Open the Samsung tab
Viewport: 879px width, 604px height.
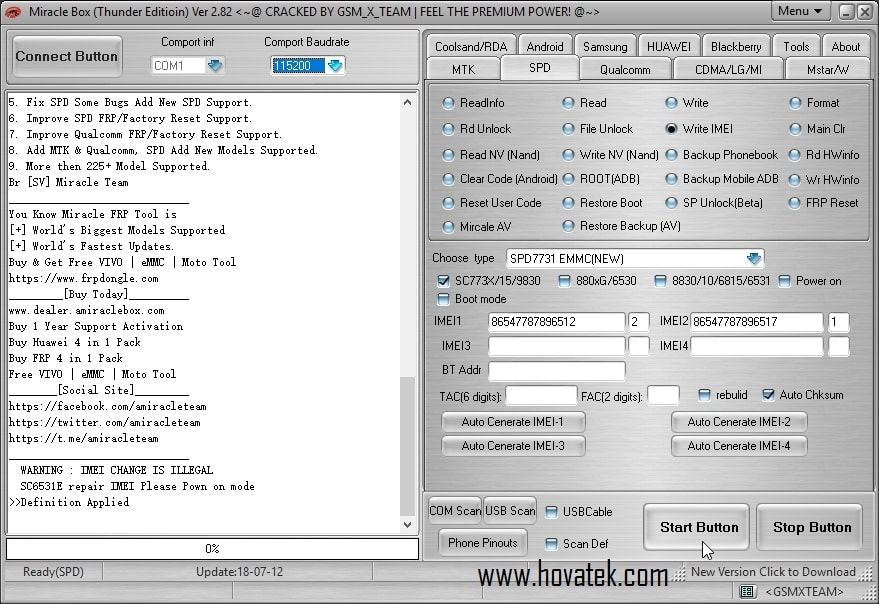605,47
